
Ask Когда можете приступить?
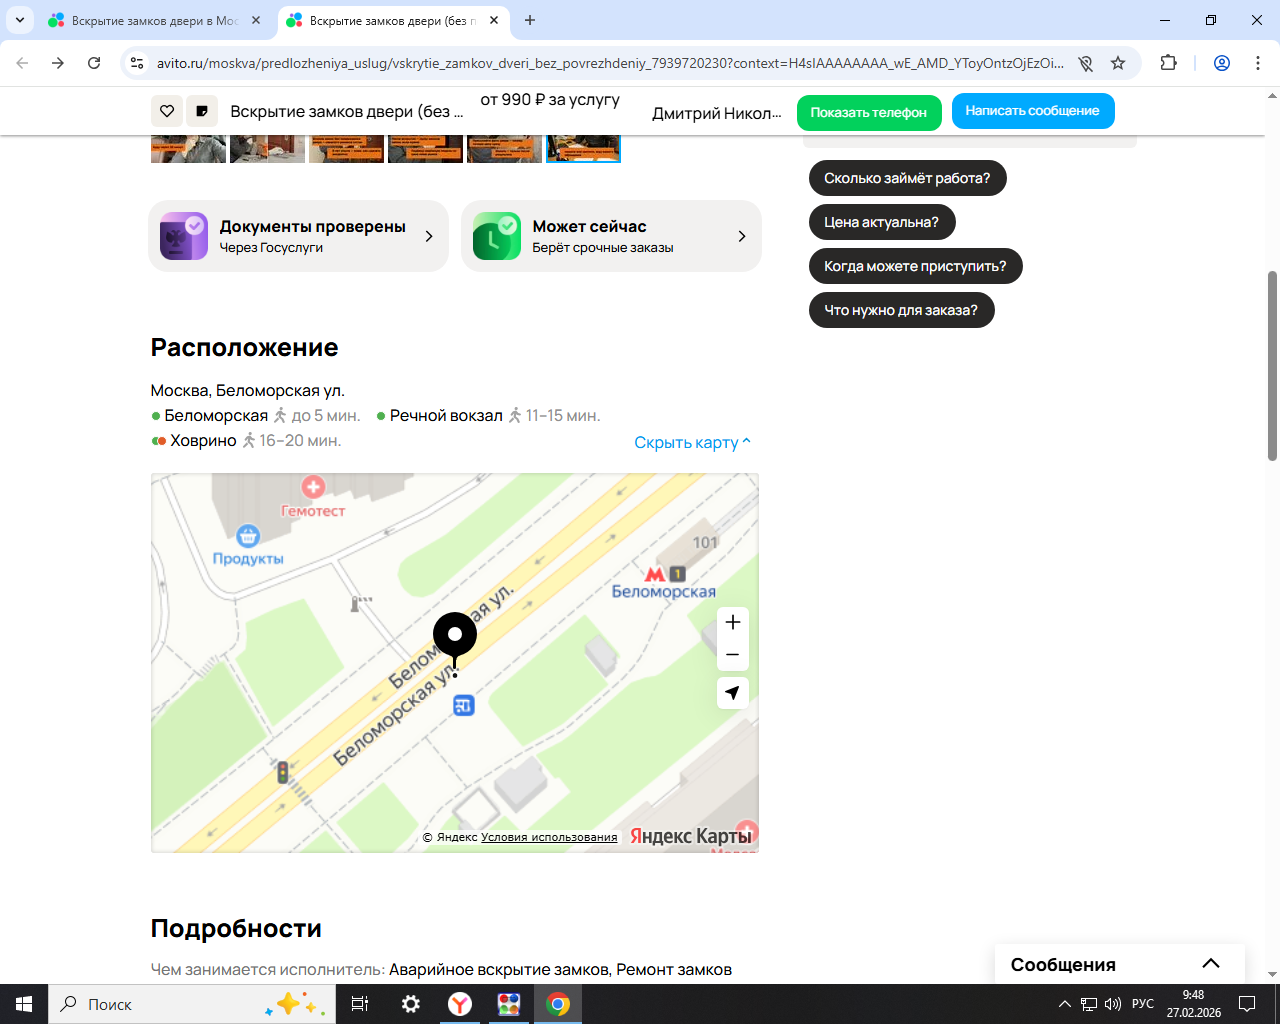click(915, 266)
